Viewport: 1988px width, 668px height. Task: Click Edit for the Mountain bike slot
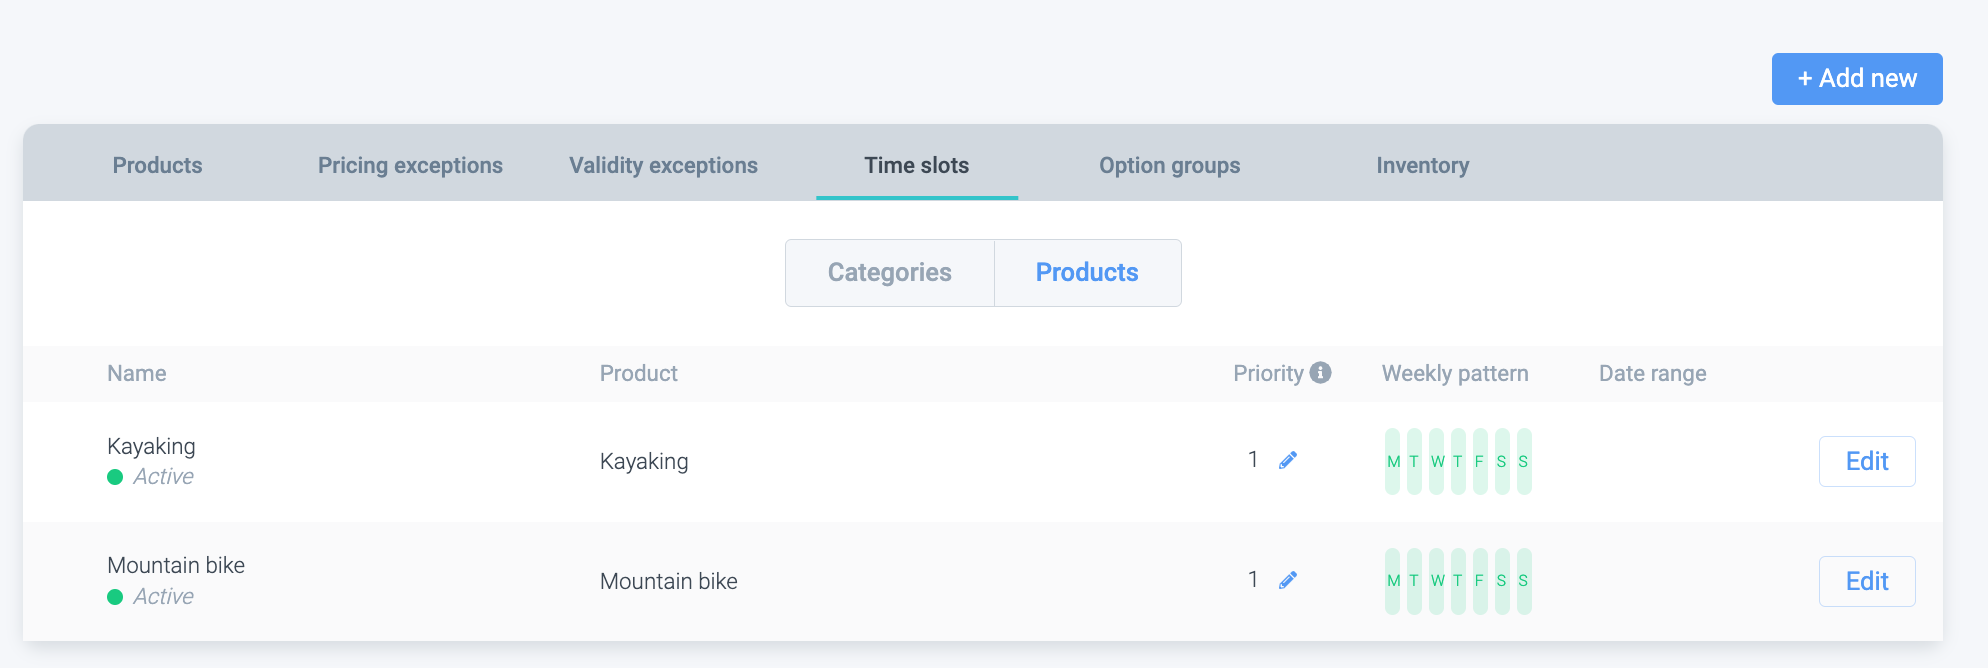(x=1866, y=581)
